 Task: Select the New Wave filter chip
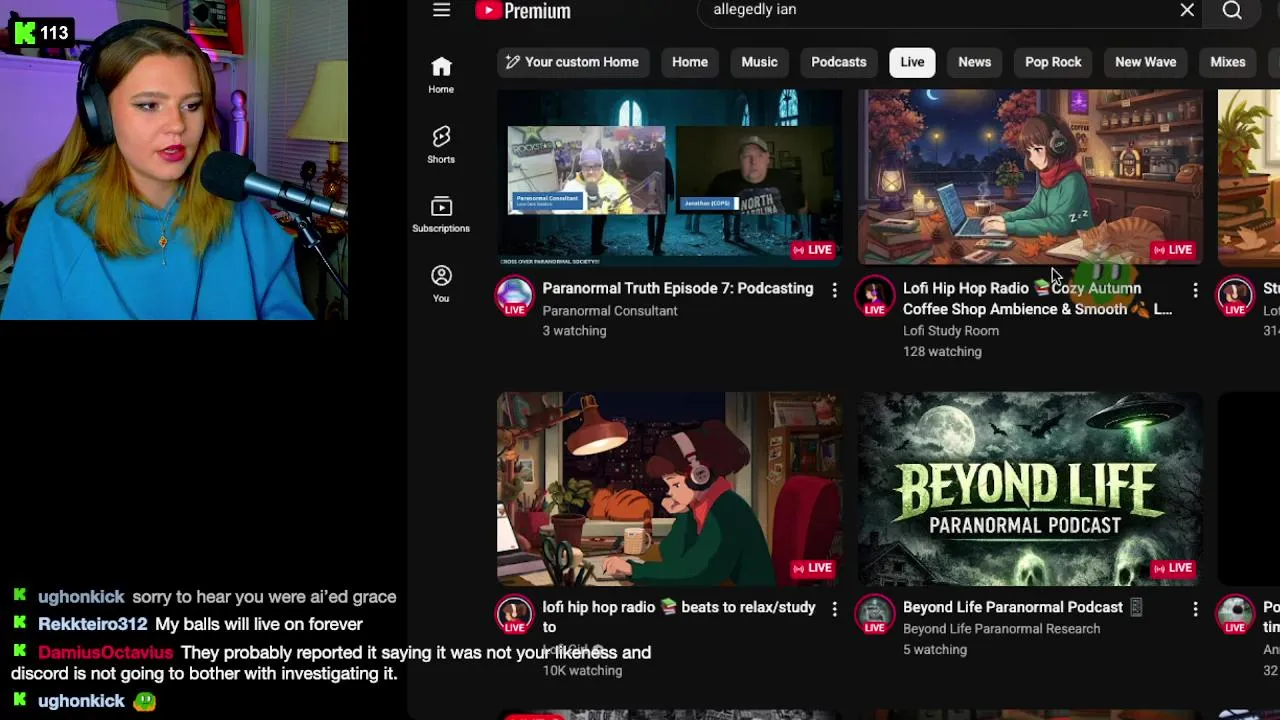pos(1146,62)
